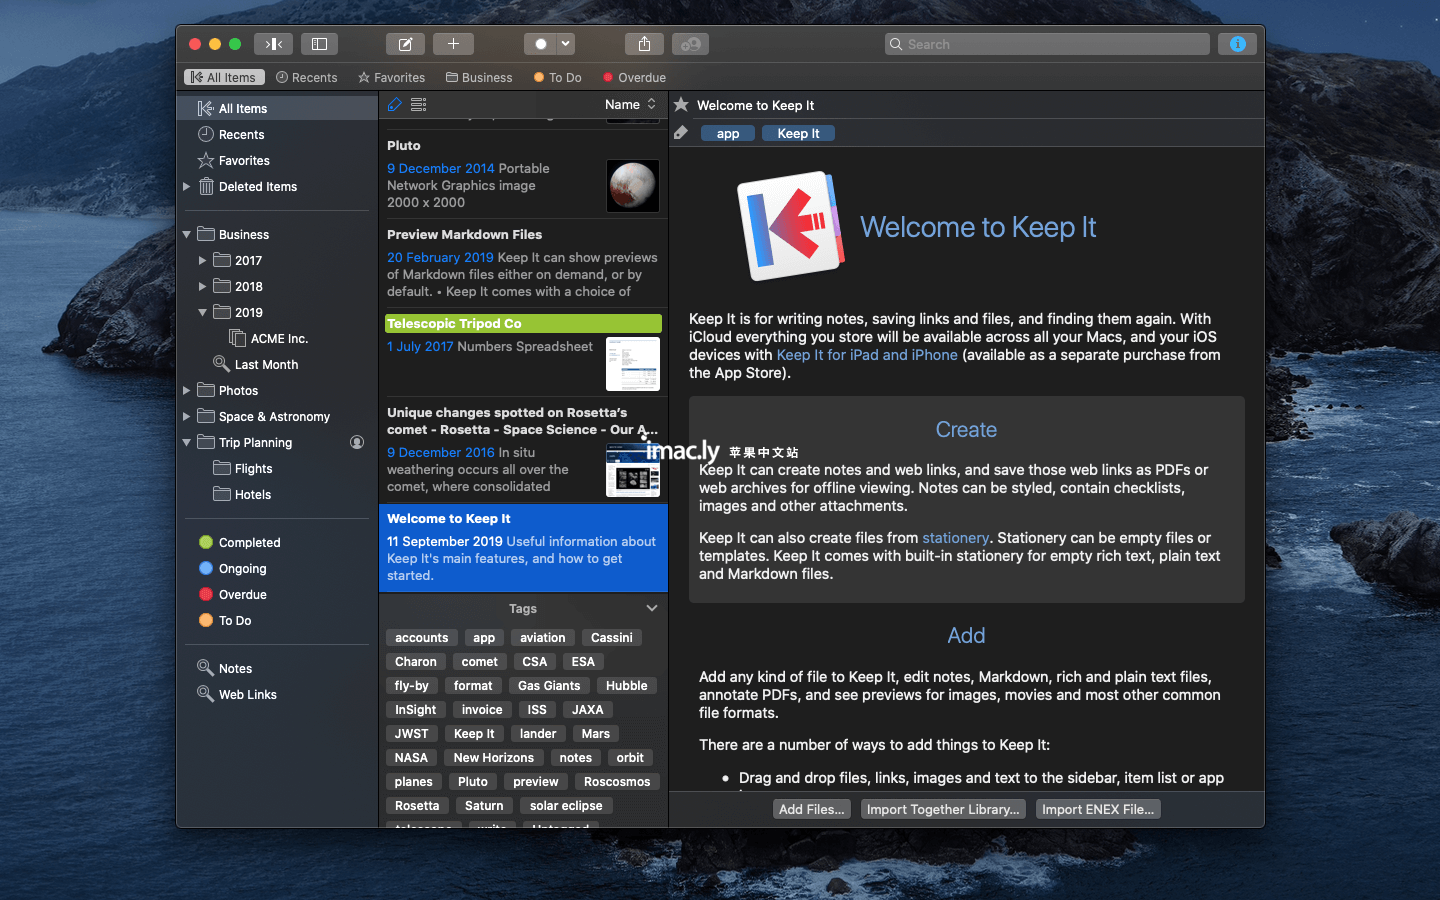Open the Name sort order dropdown
Screen dimensions: 1440x900
coord(630,104)
